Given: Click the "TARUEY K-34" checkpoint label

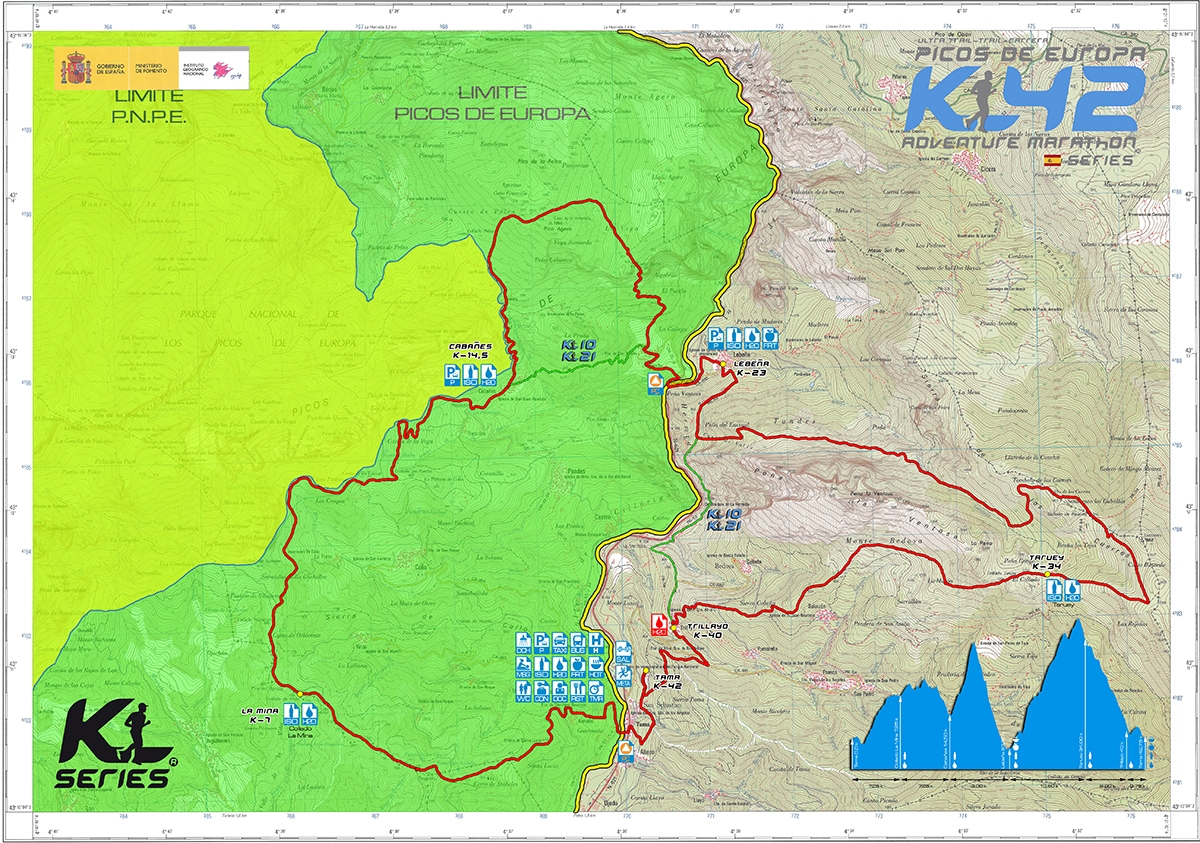Looking at the screenshot, I should pos(1046,562).
